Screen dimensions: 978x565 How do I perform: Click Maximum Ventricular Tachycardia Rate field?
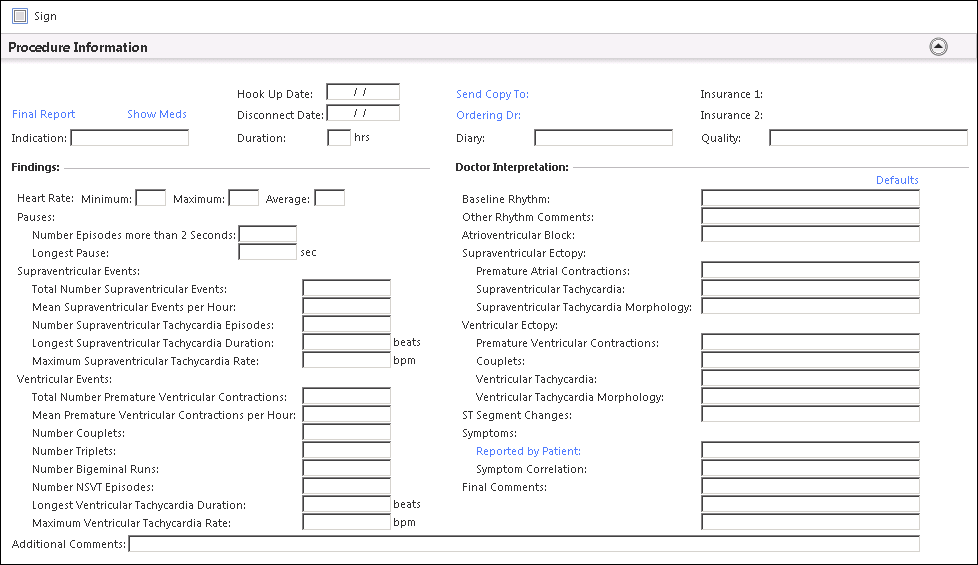[x=347, y=522]
